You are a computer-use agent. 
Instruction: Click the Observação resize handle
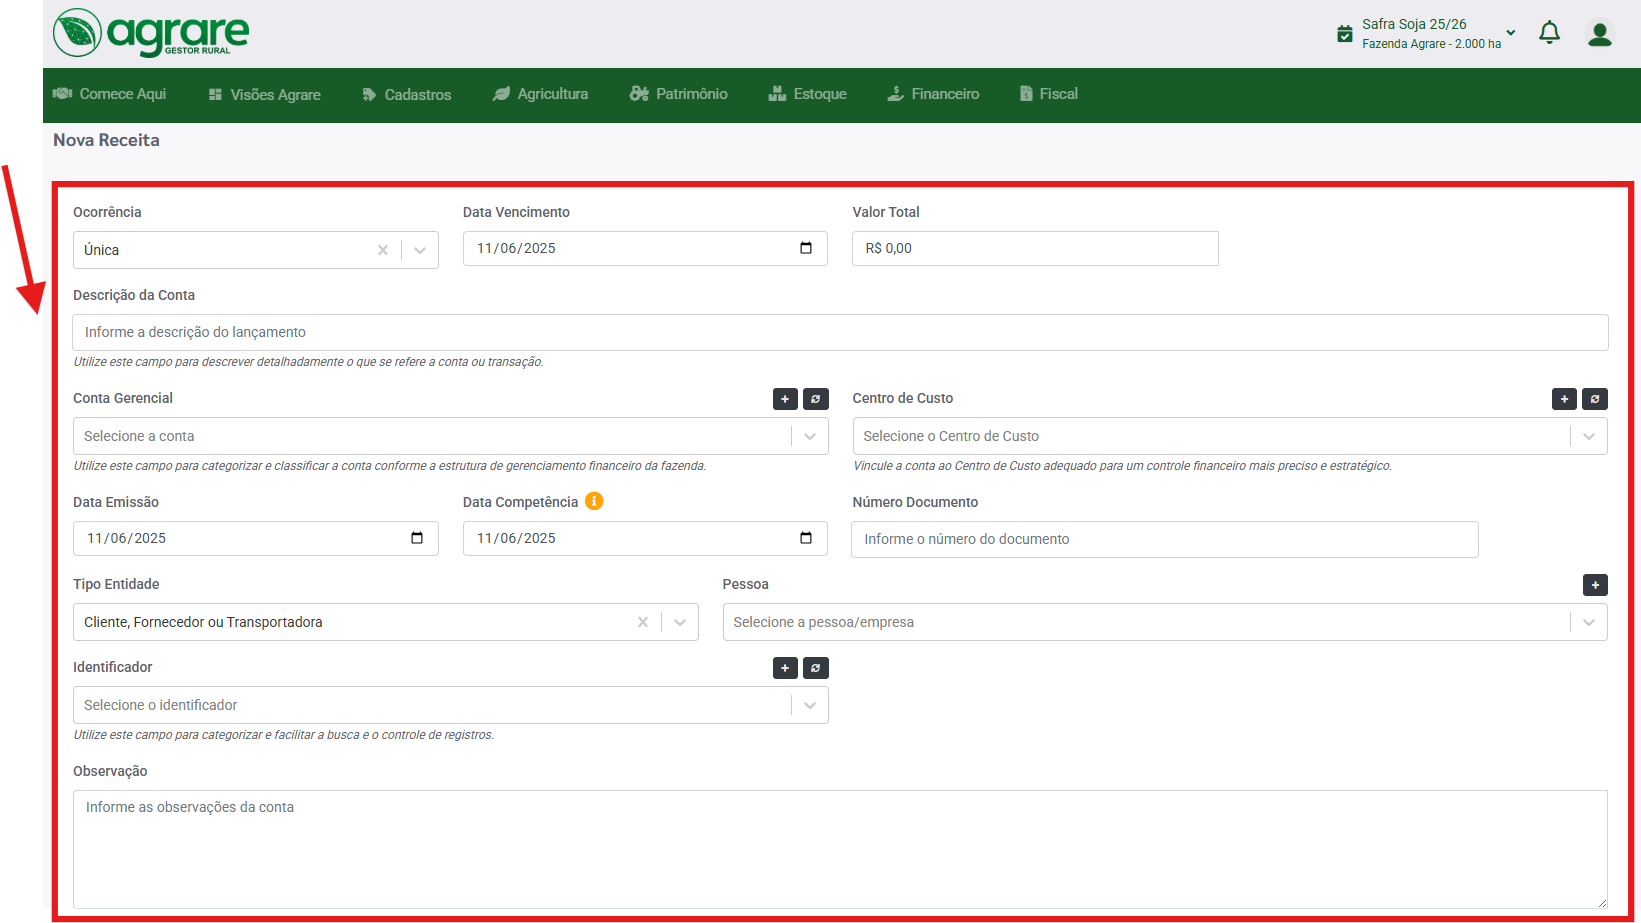click(1601, 902)
